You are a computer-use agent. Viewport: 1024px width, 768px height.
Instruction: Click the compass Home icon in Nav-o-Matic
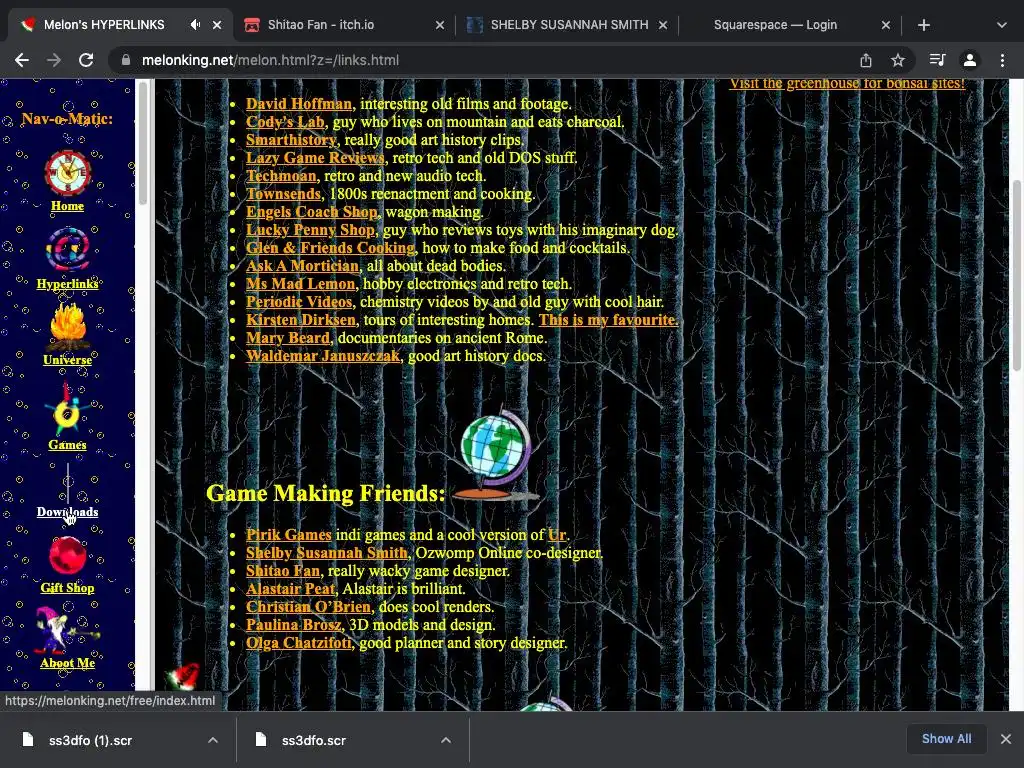click(67, 173)
